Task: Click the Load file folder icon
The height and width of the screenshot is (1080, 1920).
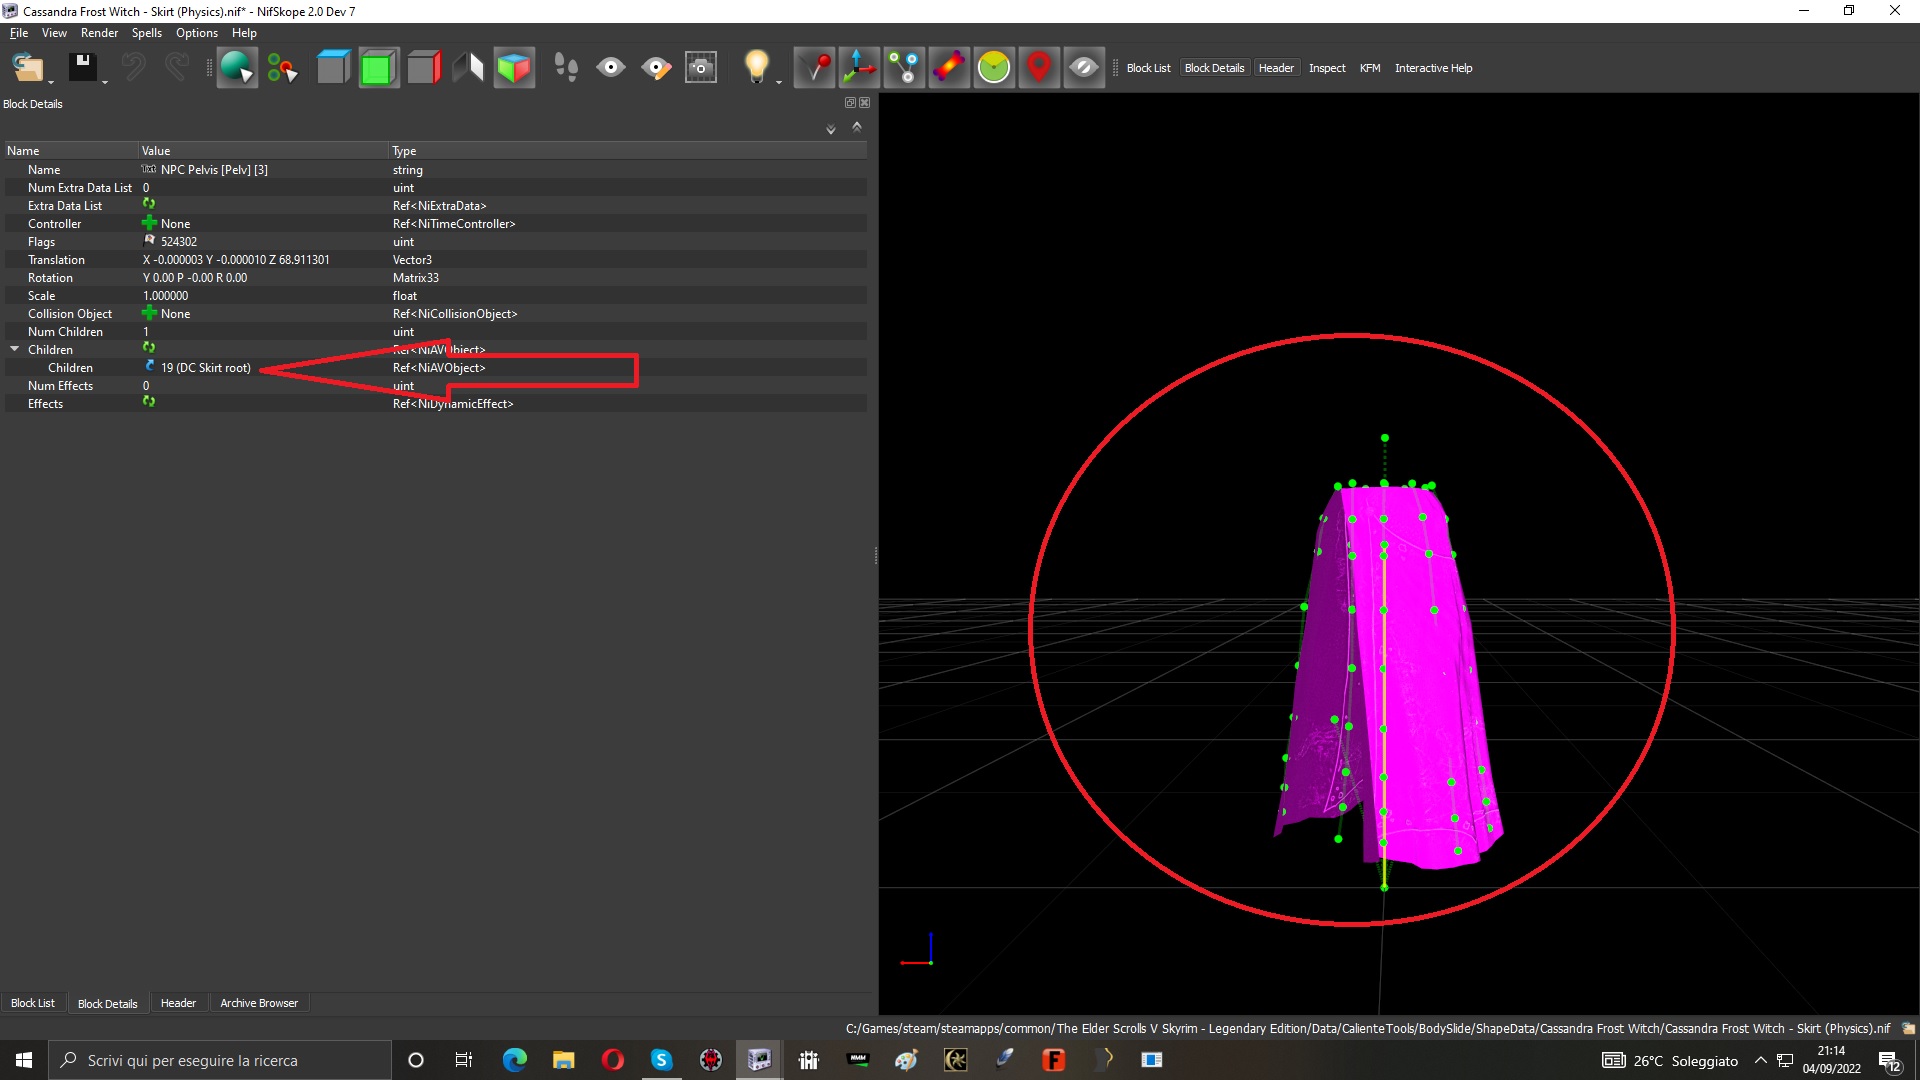Action: click(27, 68)
